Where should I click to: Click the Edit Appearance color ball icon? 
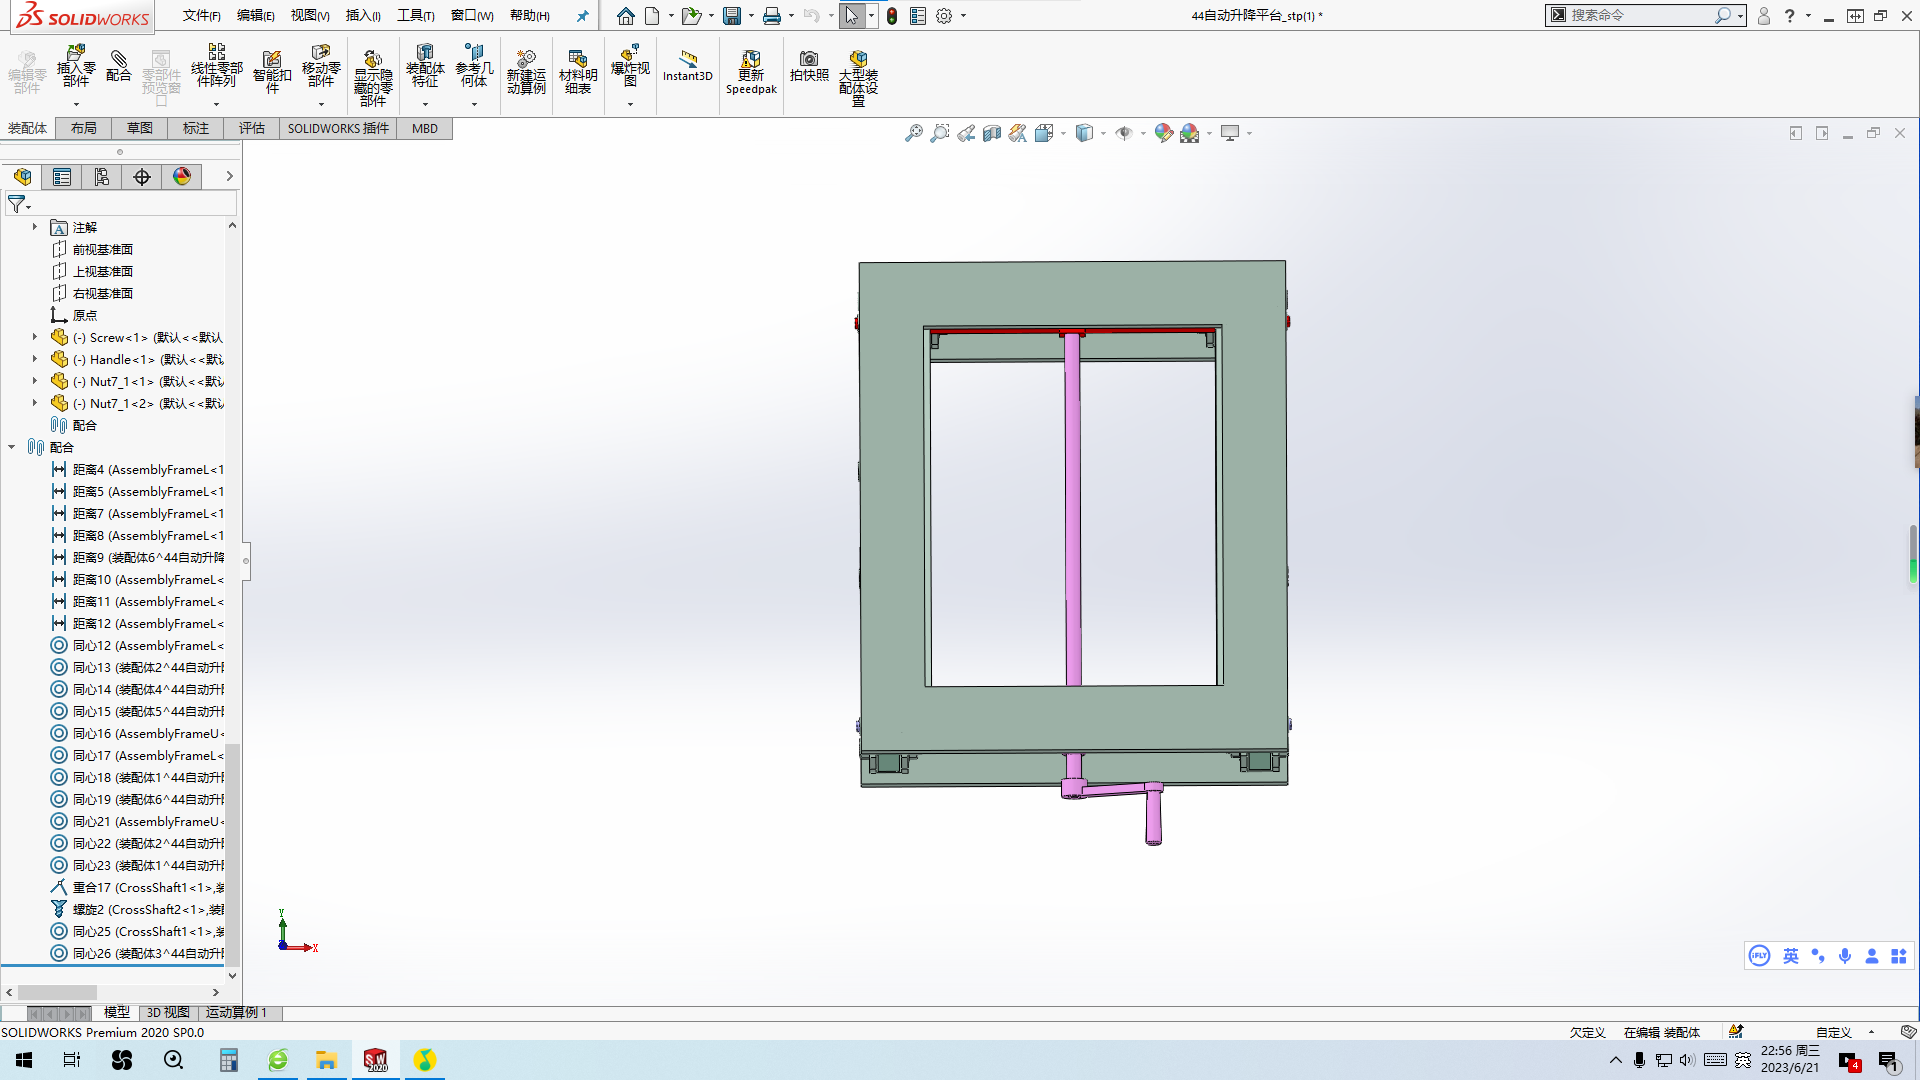tap(1163, 133)
